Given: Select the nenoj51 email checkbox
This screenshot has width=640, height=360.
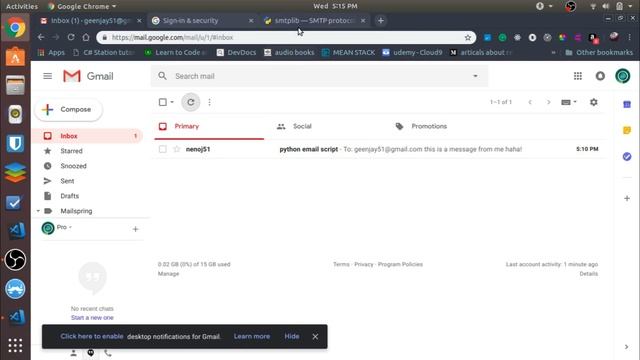Looking at the screenshot, I should tap(162, 149).
